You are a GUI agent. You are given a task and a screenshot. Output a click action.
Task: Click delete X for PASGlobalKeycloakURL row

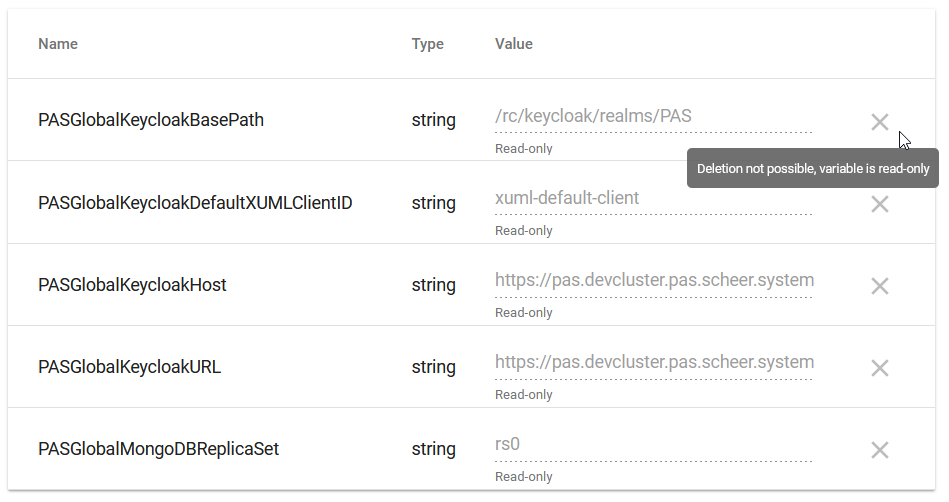[879, 368]
